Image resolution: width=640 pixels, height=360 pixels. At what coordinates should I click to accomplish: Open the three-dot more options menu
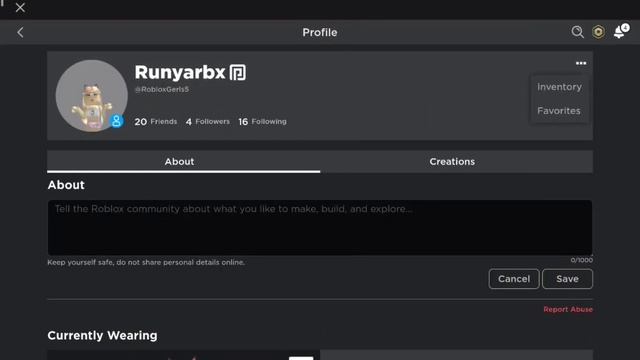coord(581,63)
